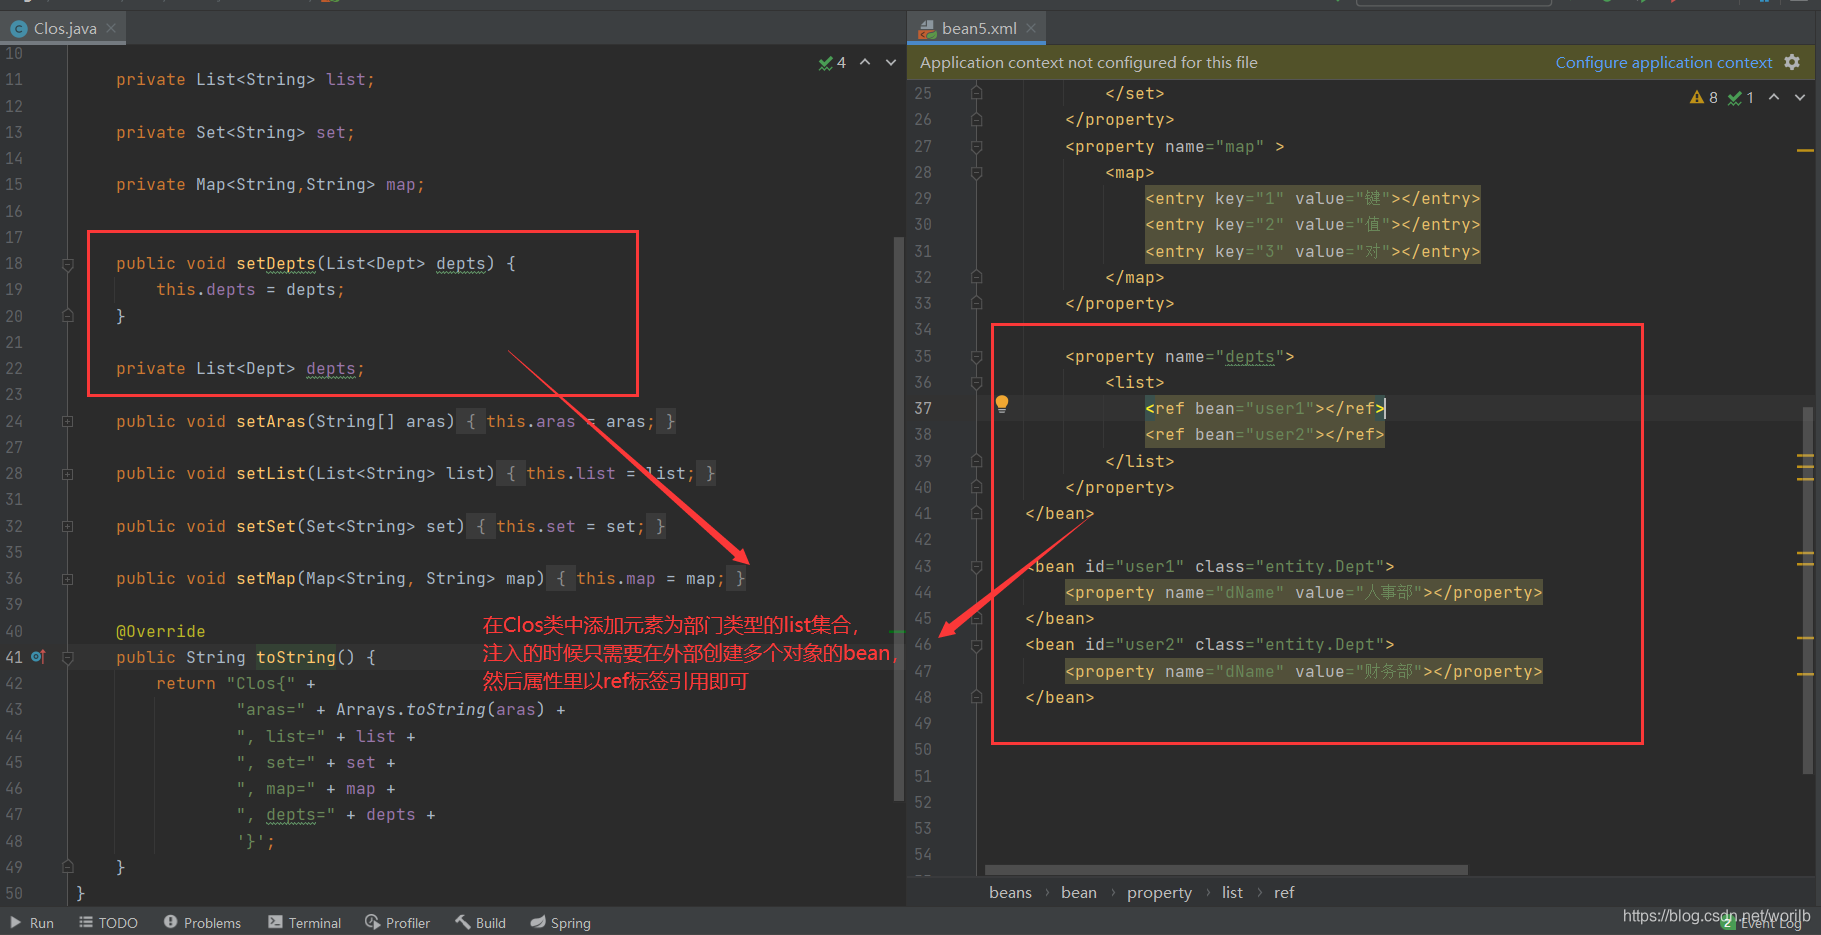Open Configure application context link
1821x935 pixels.
click(1663, 62)
